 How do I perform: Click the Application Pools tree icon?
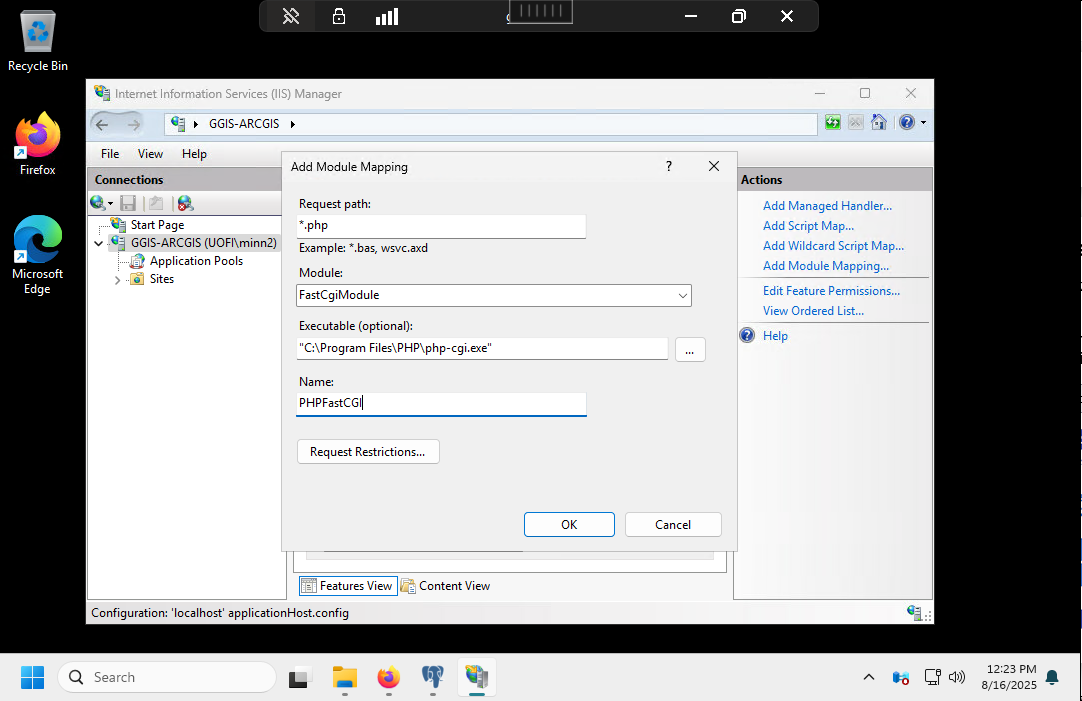137,261
